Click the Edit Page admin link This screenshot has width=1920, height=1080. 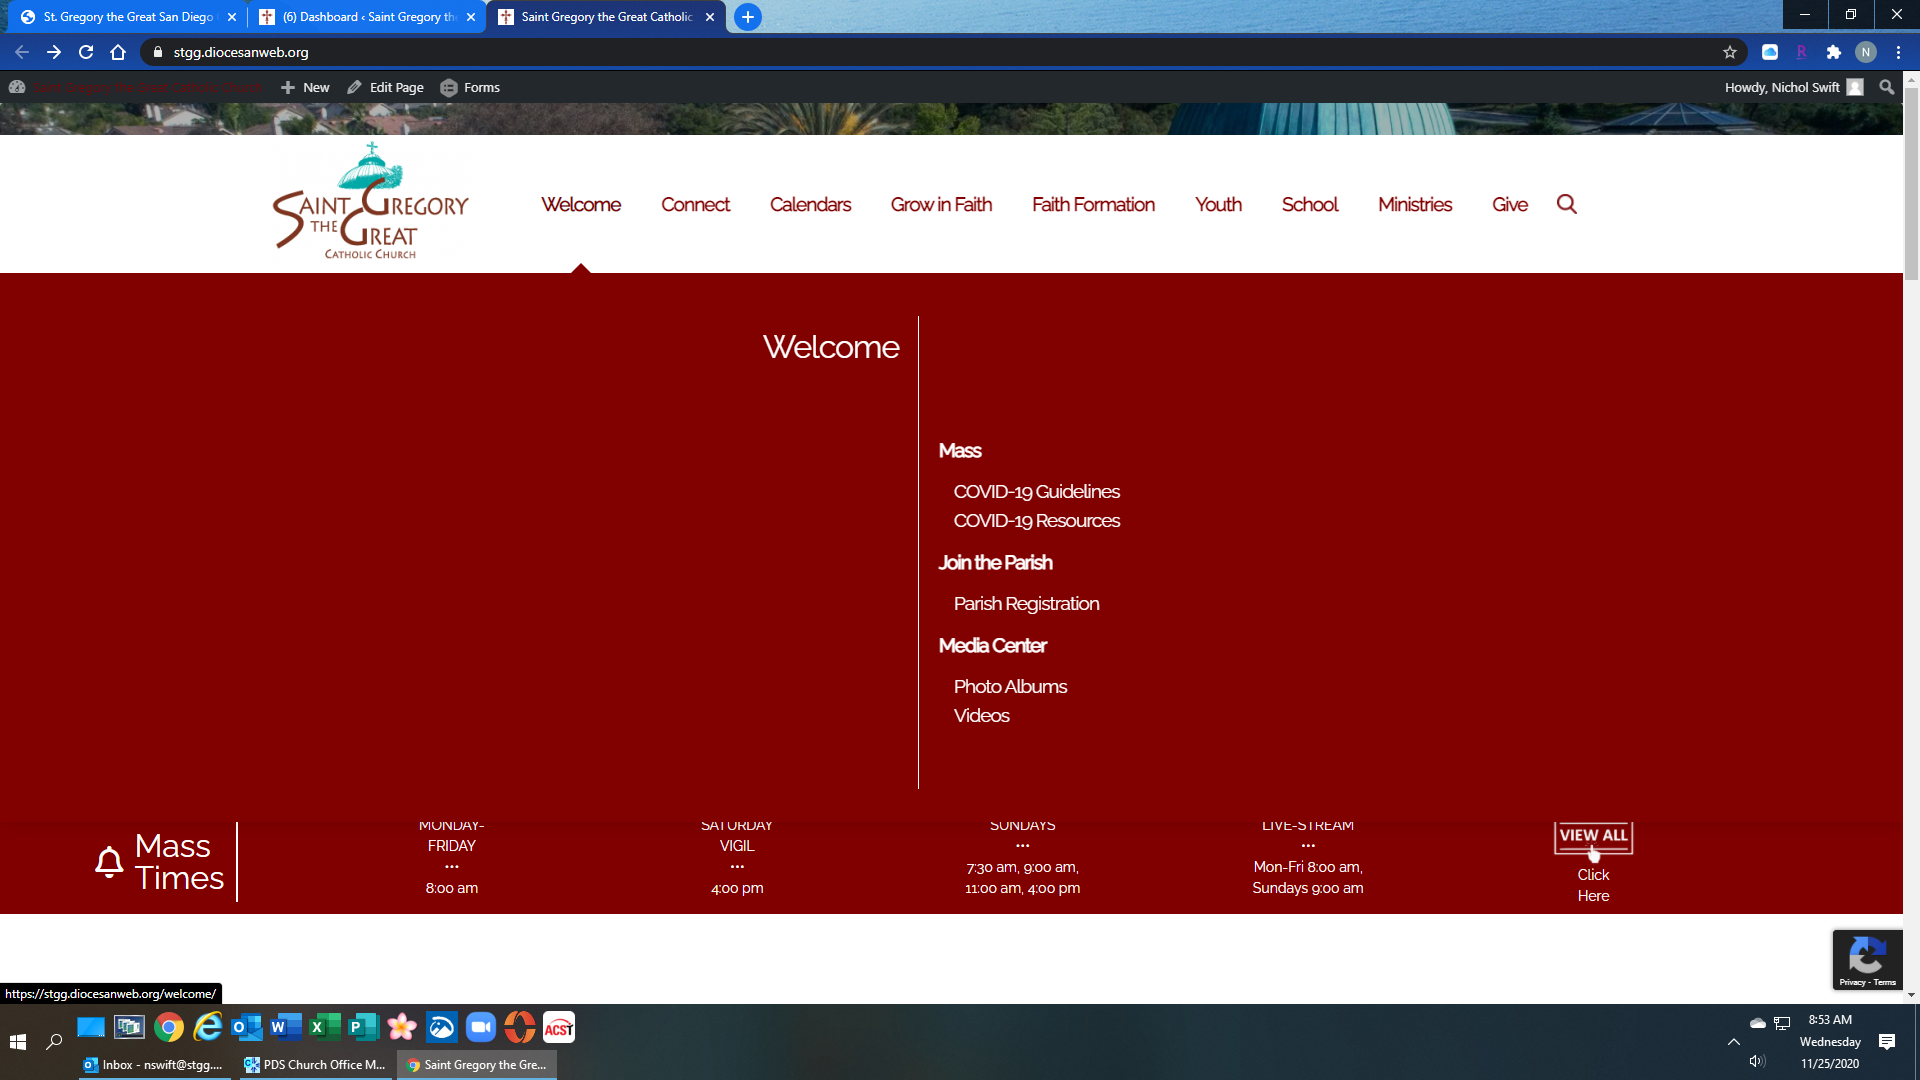point(386,87)
